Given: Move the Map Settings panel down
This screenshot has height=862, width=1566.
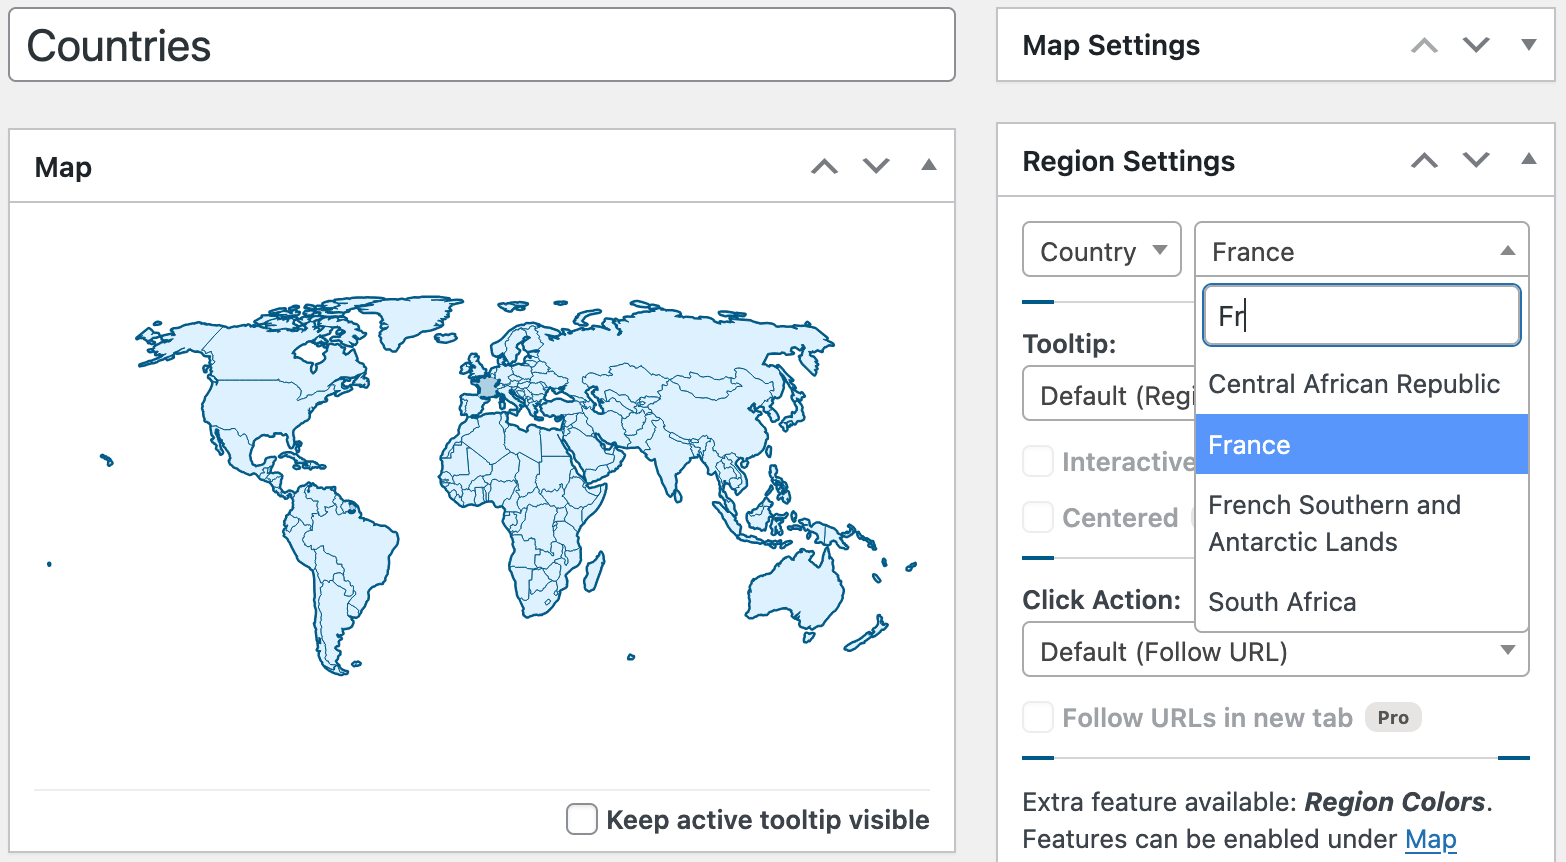Looking at the screenshot, I should 1476,46.
